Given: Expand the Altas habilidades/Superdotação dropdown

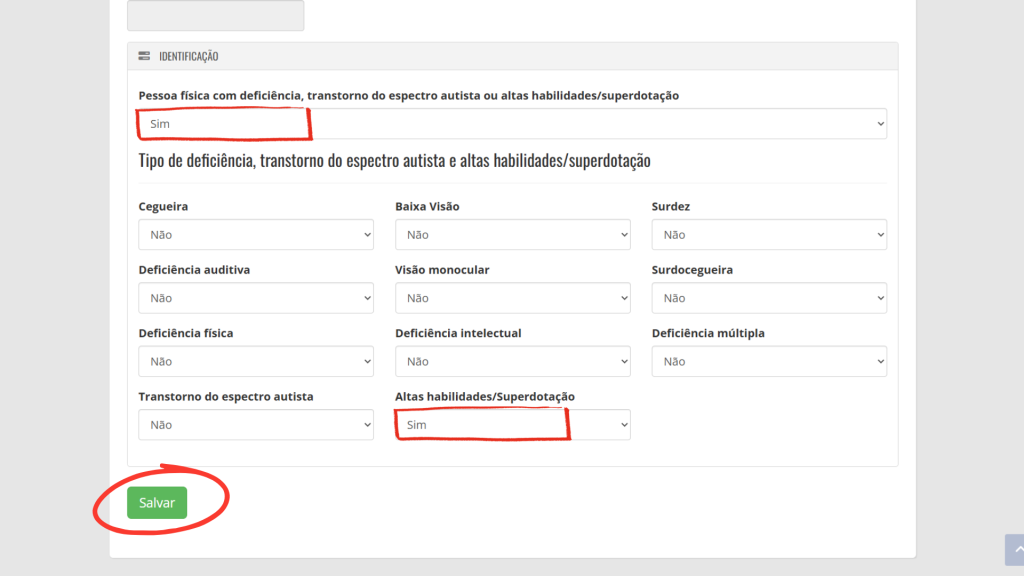Looking at the screenshot, I should click(512, 425).
